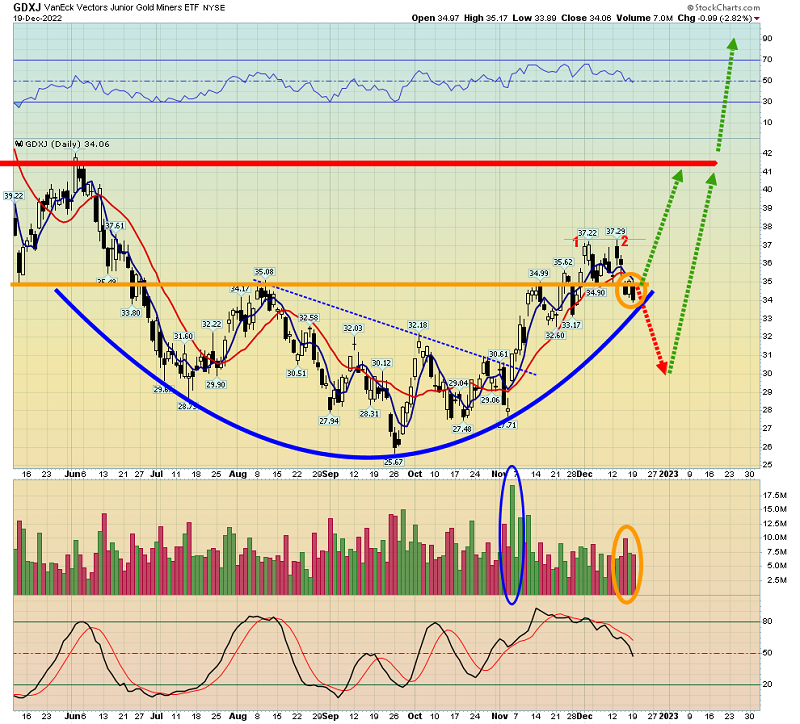The height and width of the screenshot is (724, 800).
Task: Click the 33.80 low price label
Action: click(x=131, y=313)
